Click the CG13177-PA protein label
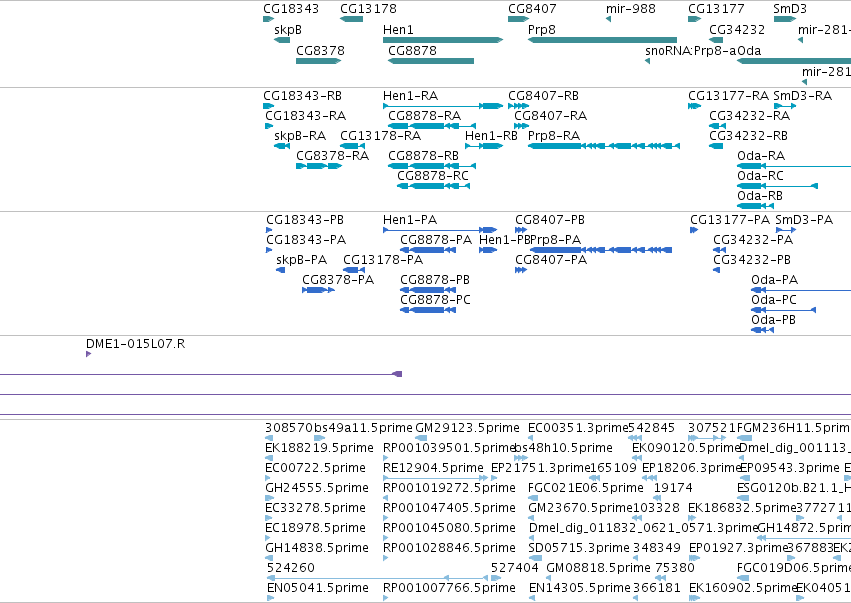The image size is (851, 603). 730,220
